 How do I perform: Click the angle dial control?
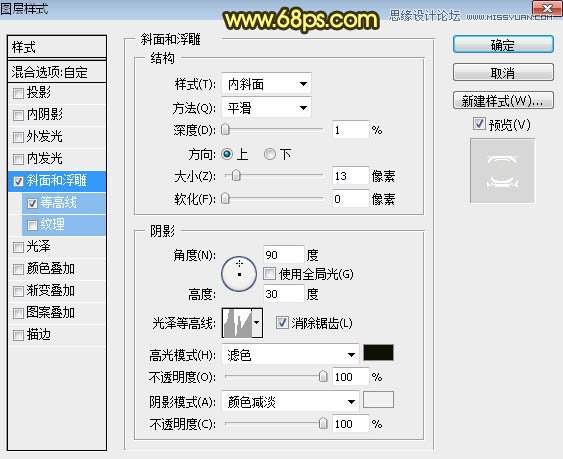click(239, 274)
